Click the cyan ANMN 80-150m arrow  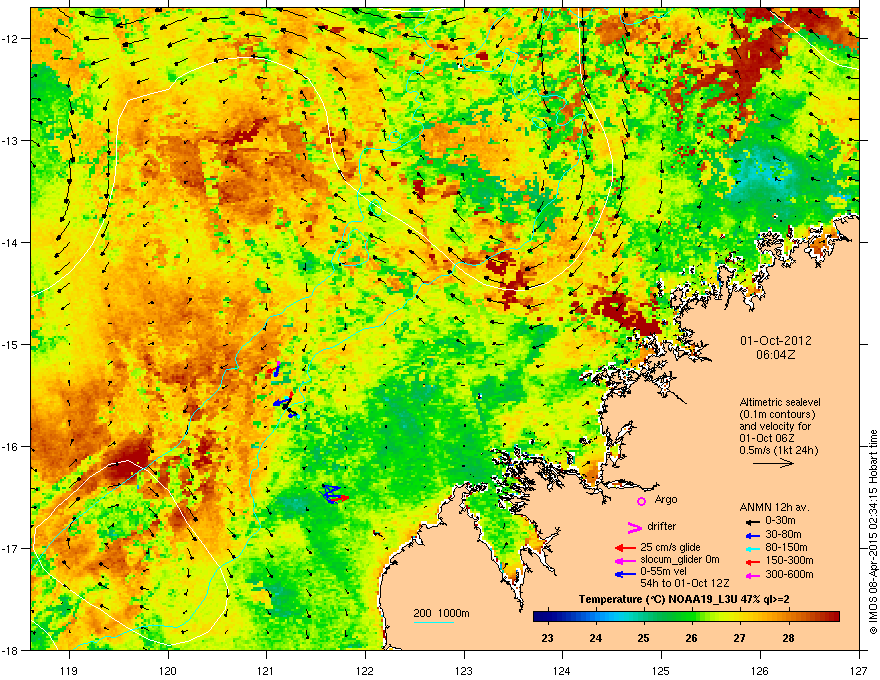point(753,549)
